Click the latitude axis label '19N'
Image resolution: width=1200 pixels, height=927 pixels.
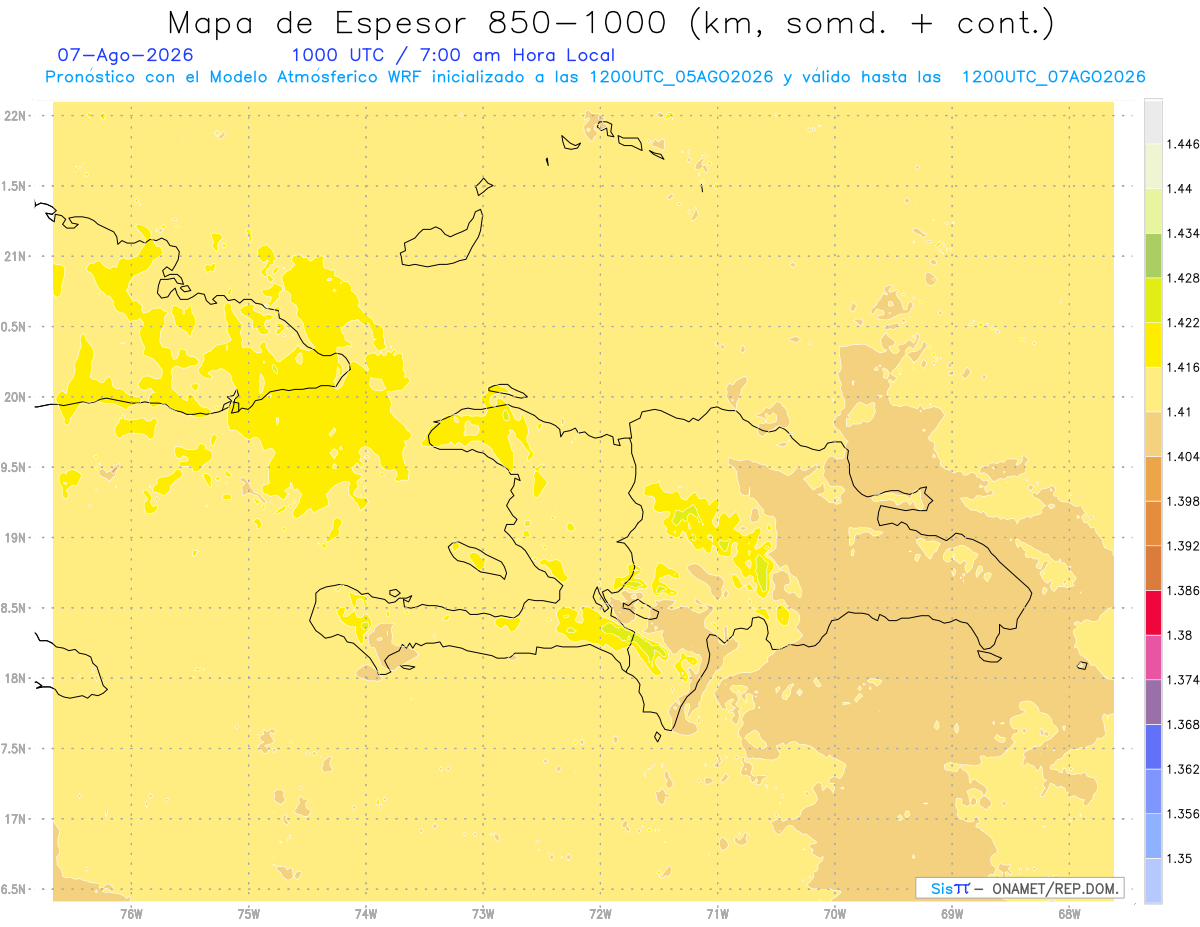[x=15, y=538]
